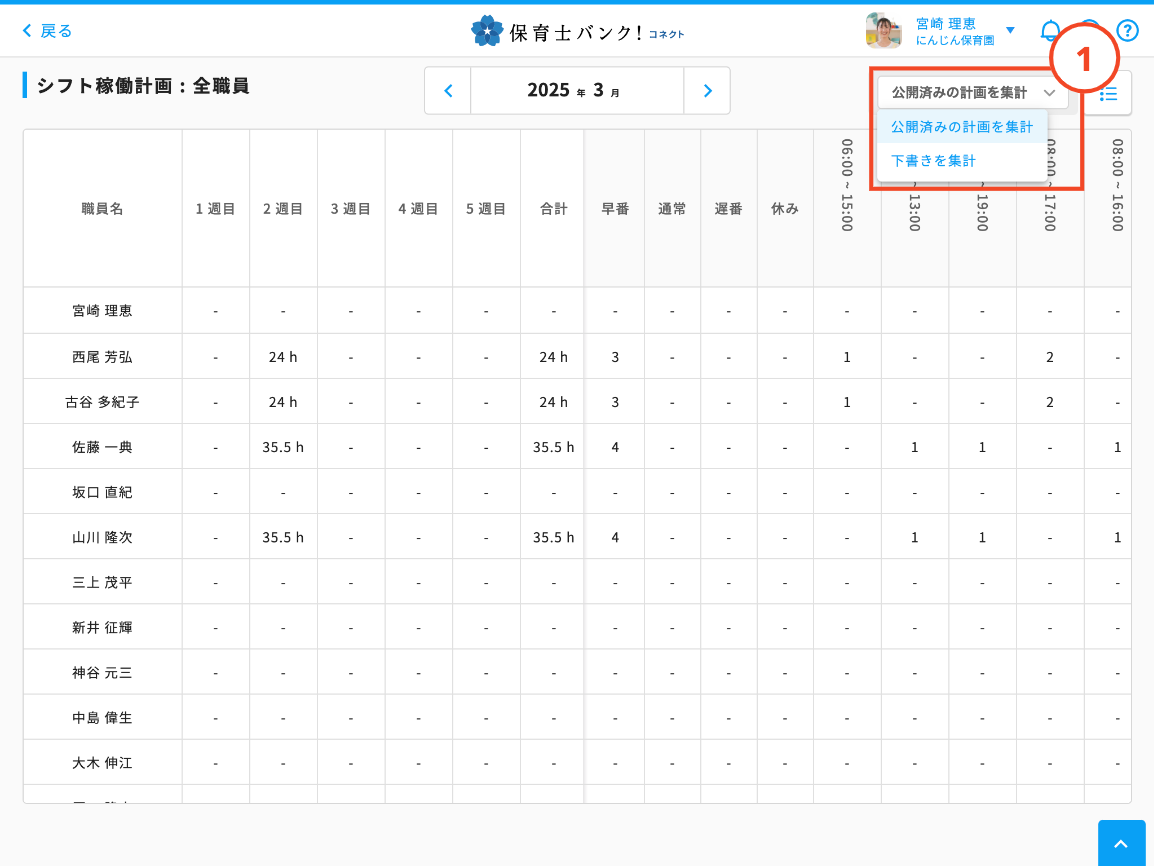Expand the 宮崎 理恵 account menu arrow
1154x866 pixels.
pyautogui.click(x=1010, y=31)
